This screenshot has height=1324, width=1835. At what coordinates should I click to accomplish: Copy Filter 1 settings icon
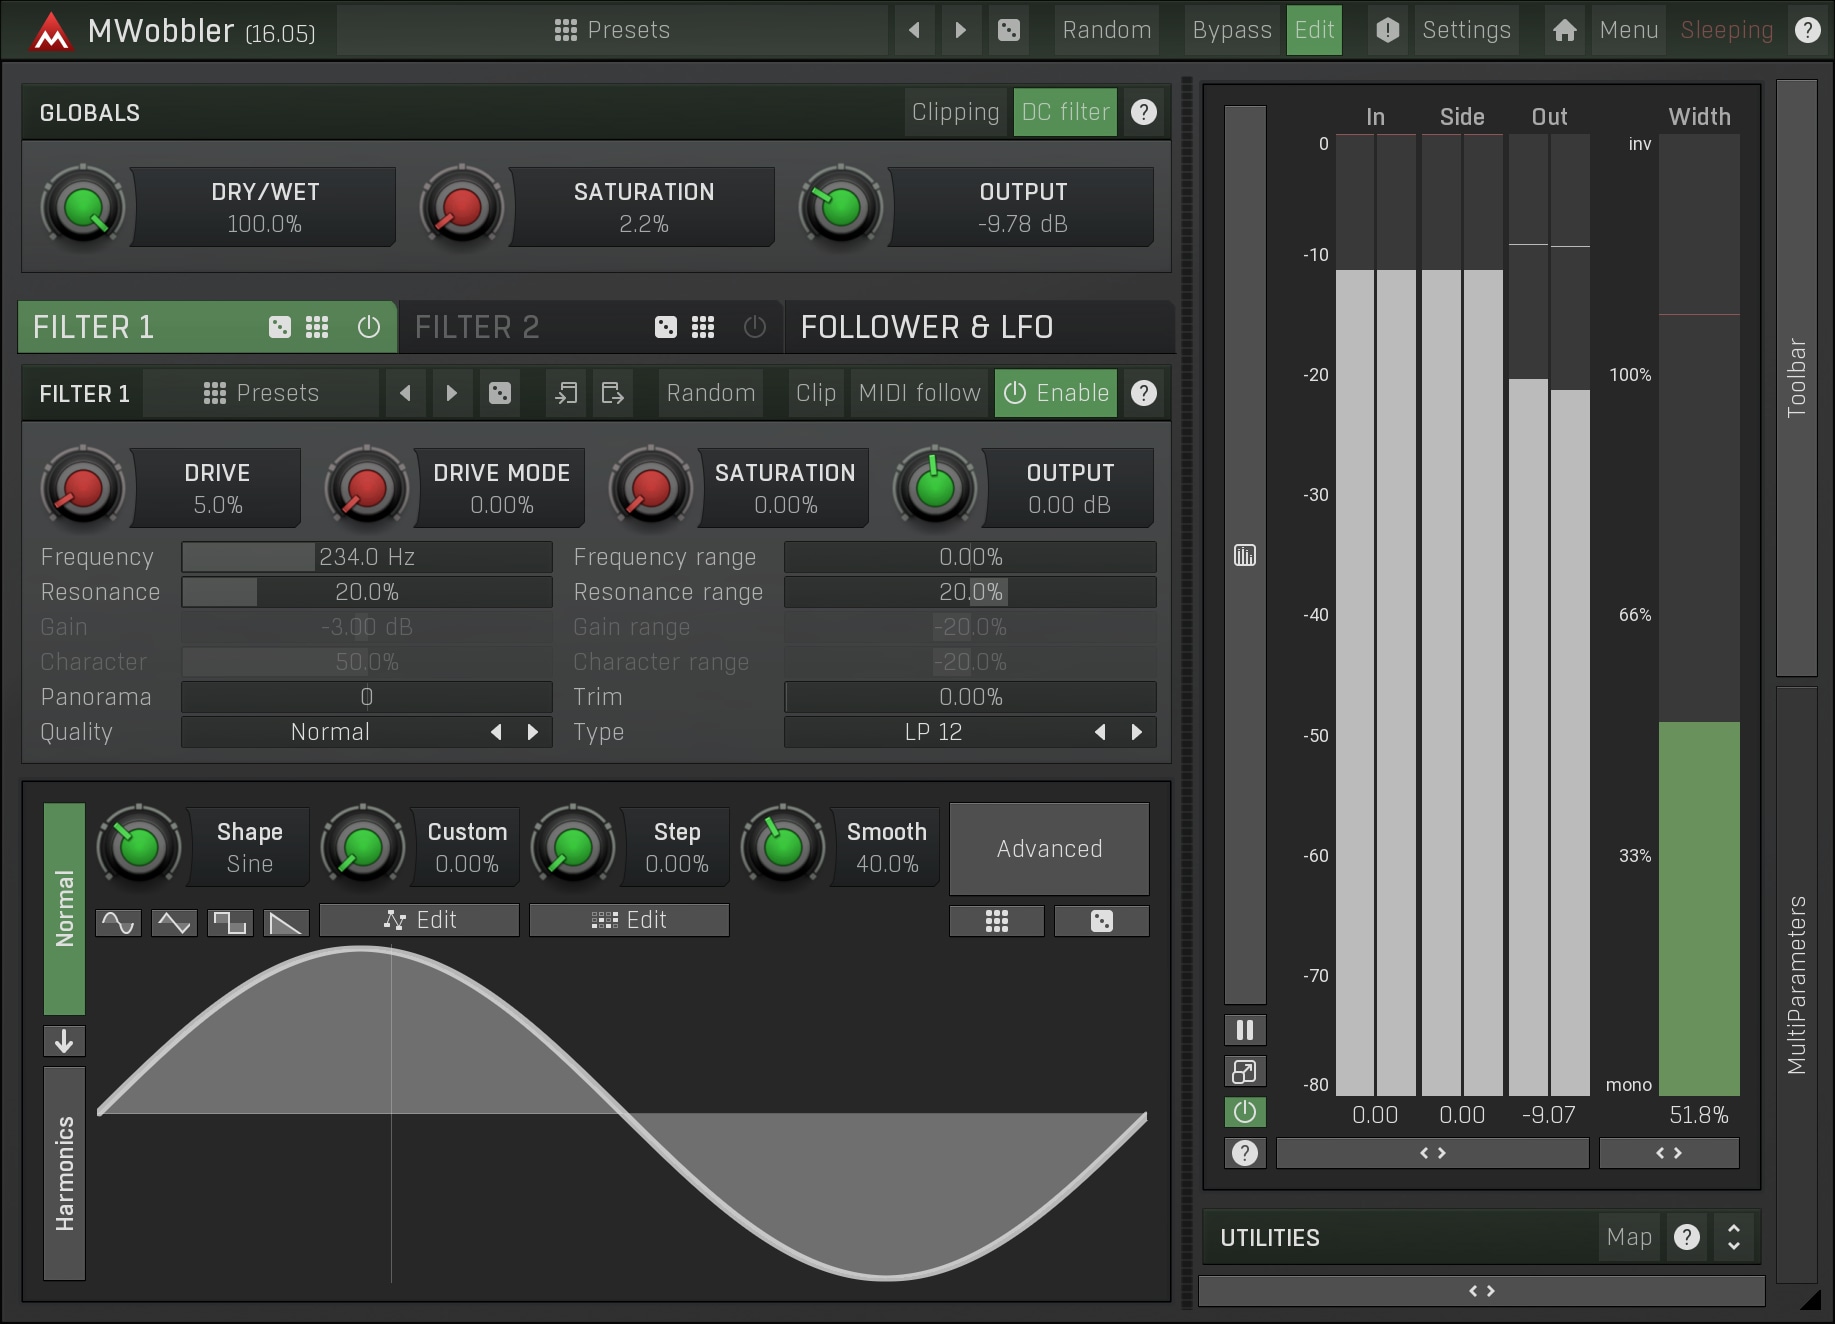(x=566, y=393)
